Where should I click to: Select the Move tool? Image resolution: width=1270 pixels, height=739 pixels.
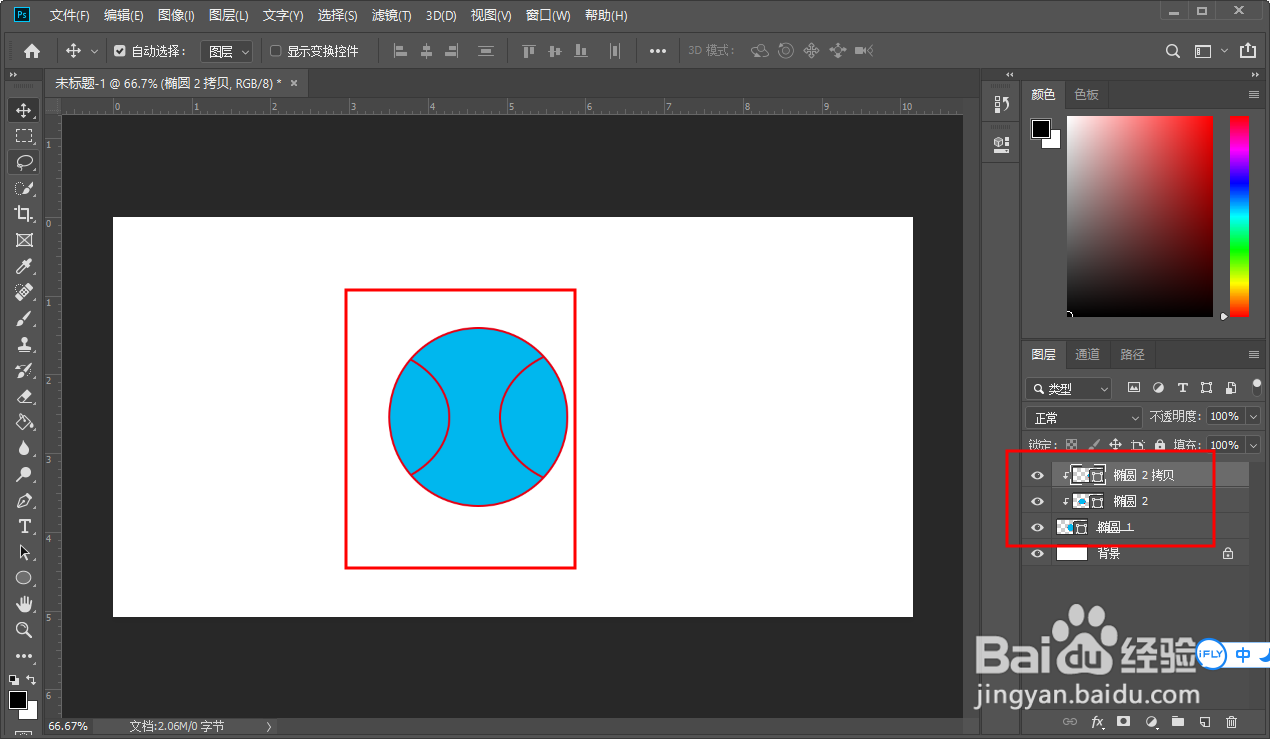coord(24,110)
